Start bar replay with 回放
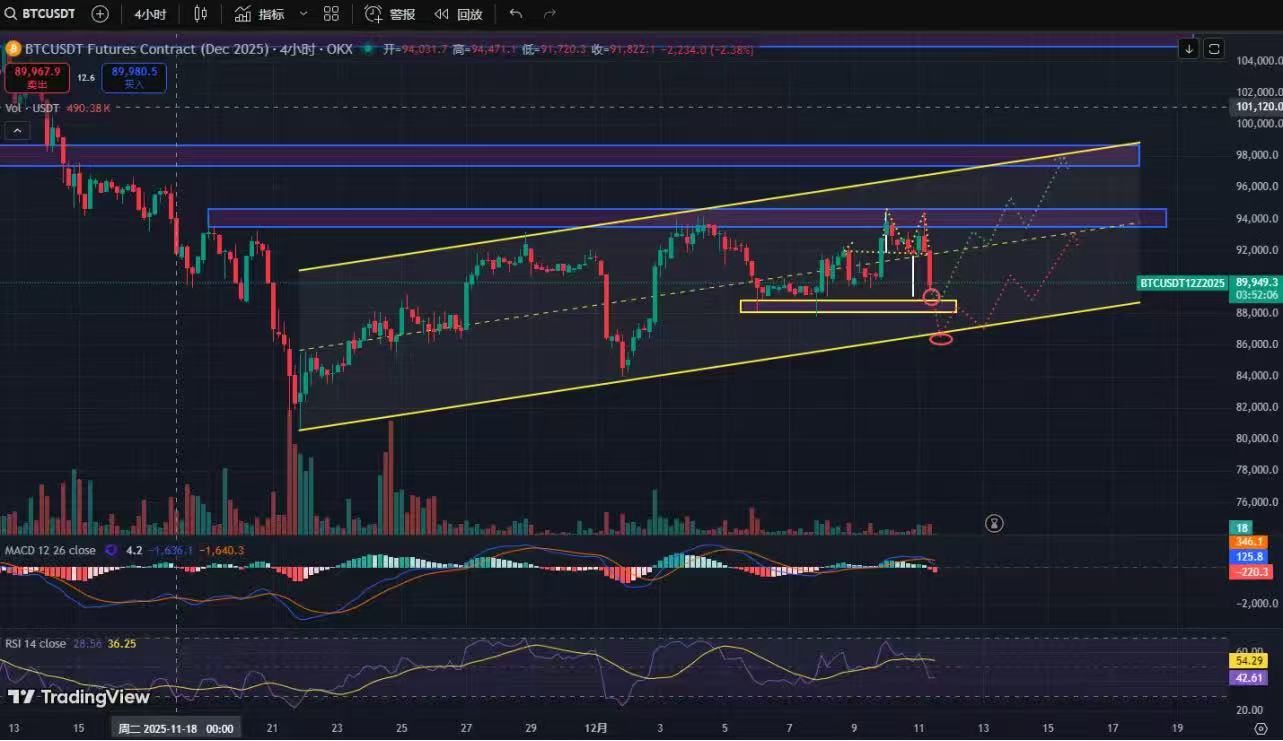 (459, 14)
